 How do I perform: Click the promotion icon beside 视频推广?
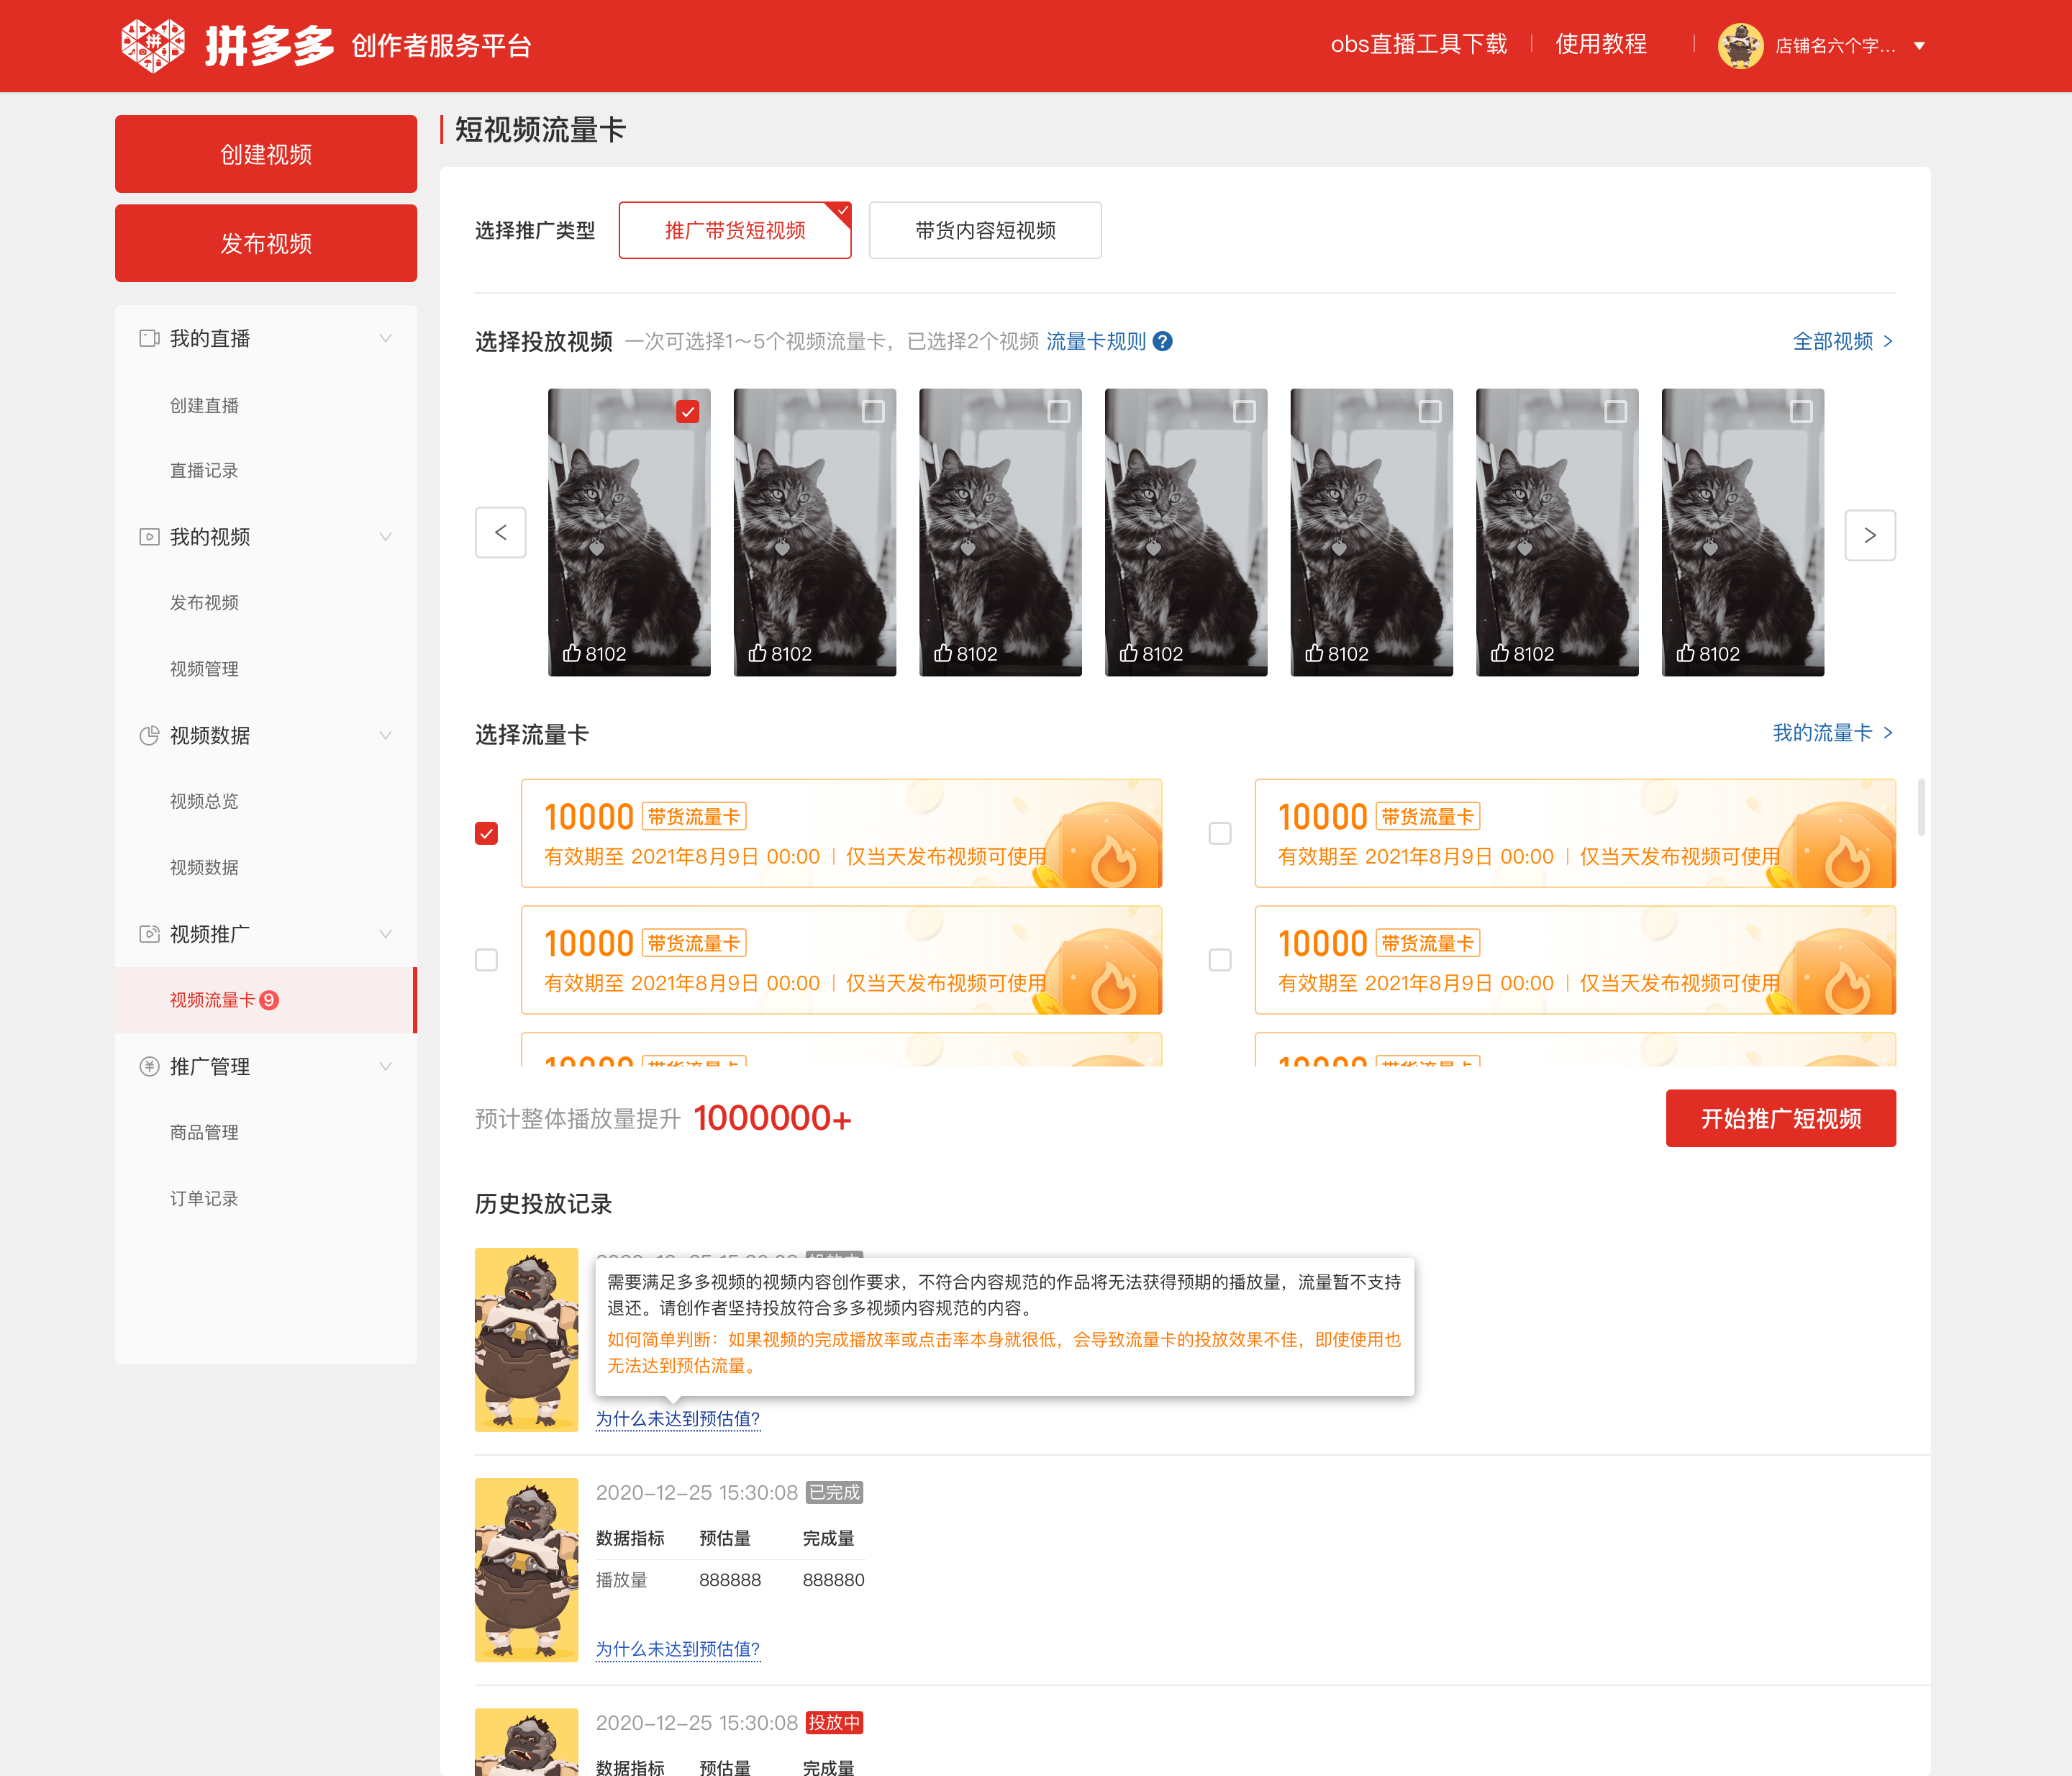coord(149,934)
